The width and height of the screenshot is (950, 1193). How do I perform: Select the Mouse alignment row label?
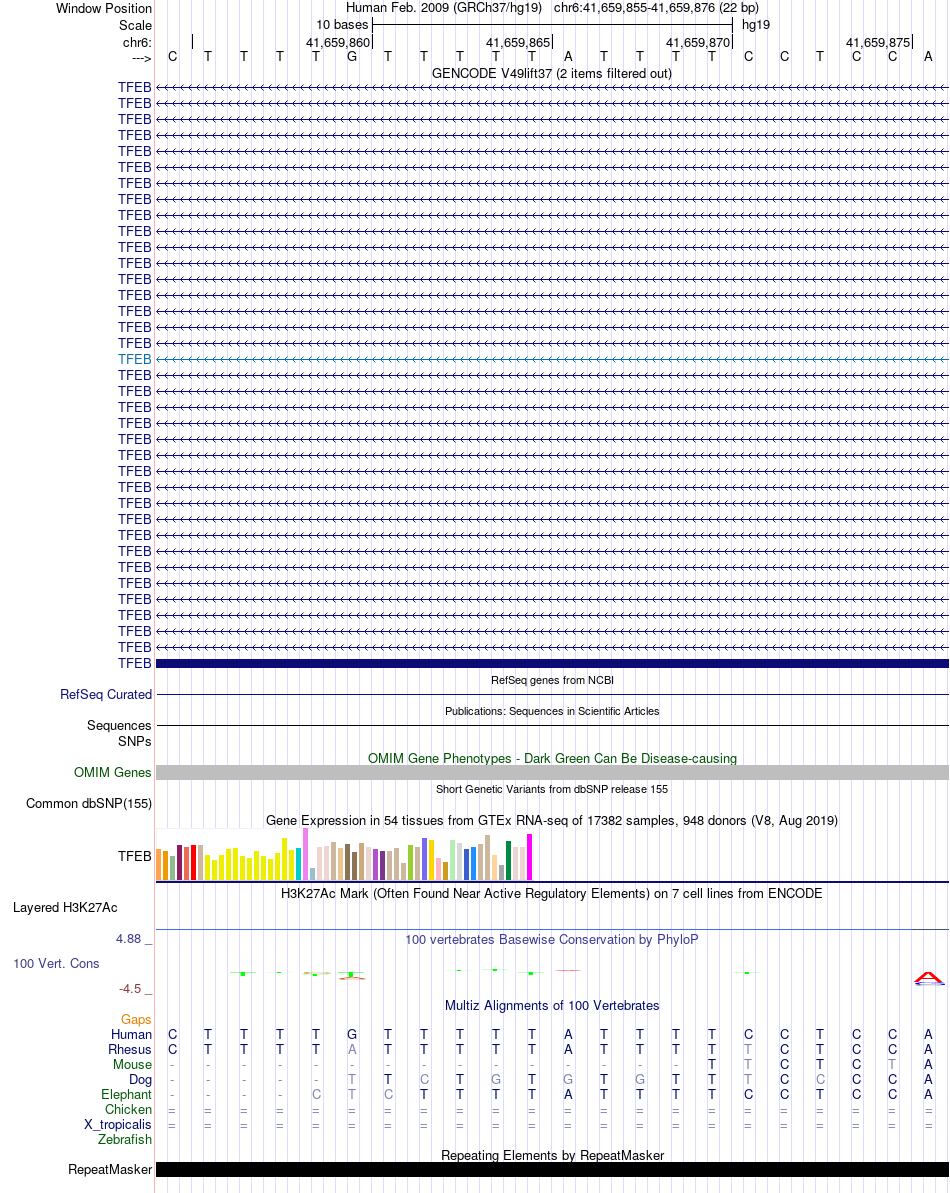pyautogui.click(x=132, y=1064)
